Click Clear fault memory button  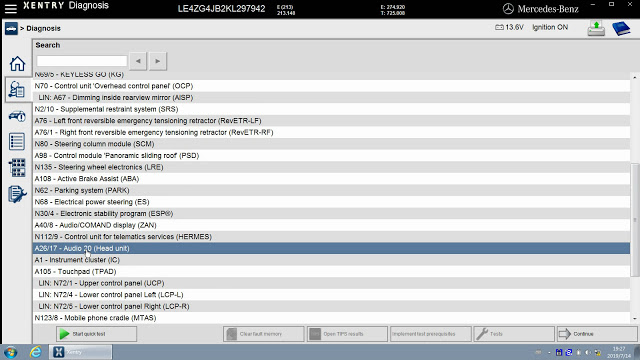pos(264,334)
